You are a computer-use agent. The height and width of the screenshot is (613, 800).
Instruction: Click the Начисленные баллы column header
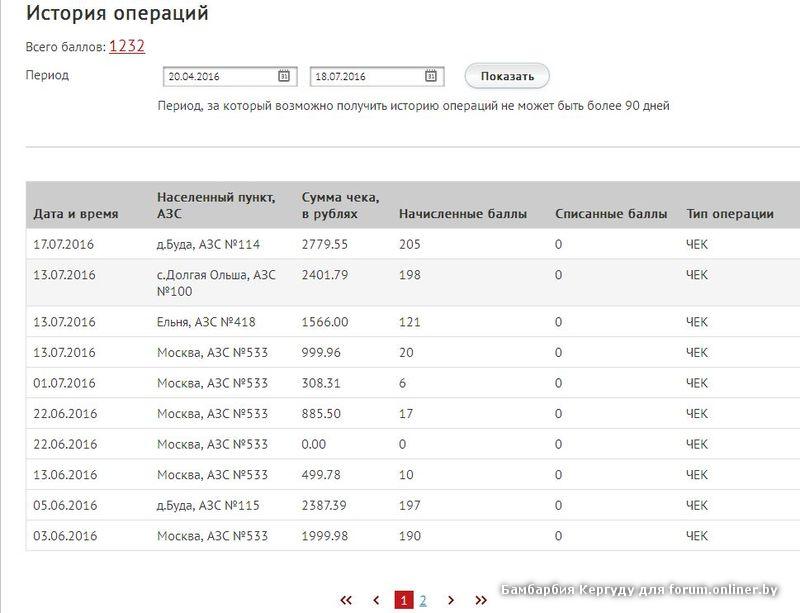[463, 214]
